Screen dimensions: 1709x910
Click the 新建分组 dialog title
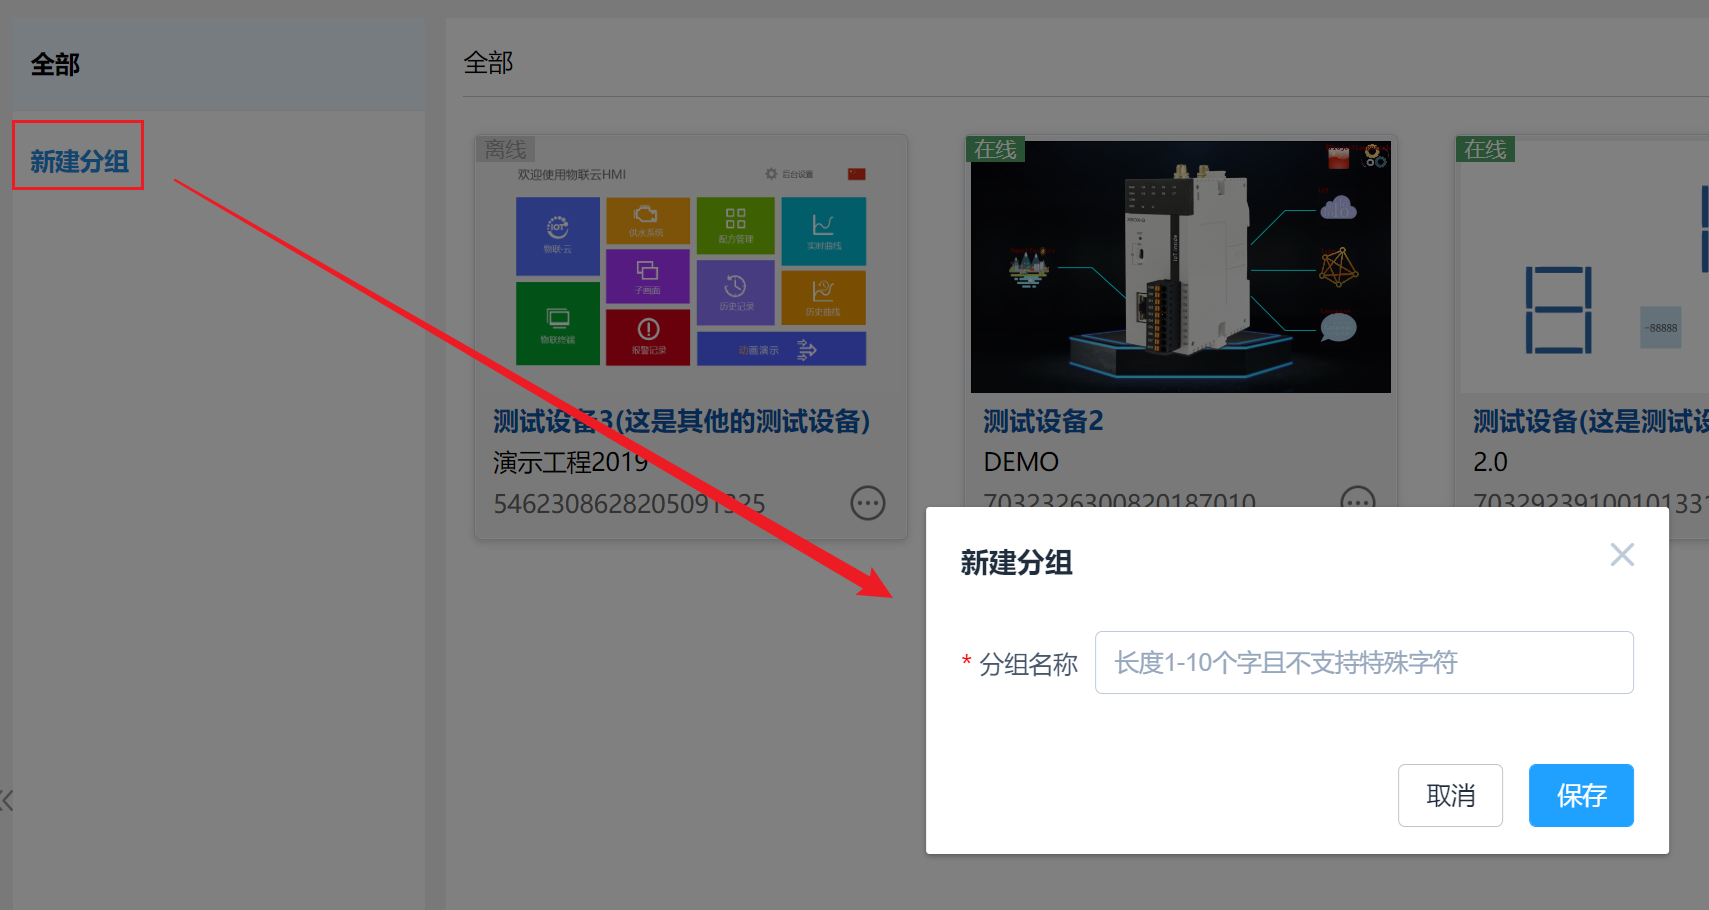[1016, 562]
